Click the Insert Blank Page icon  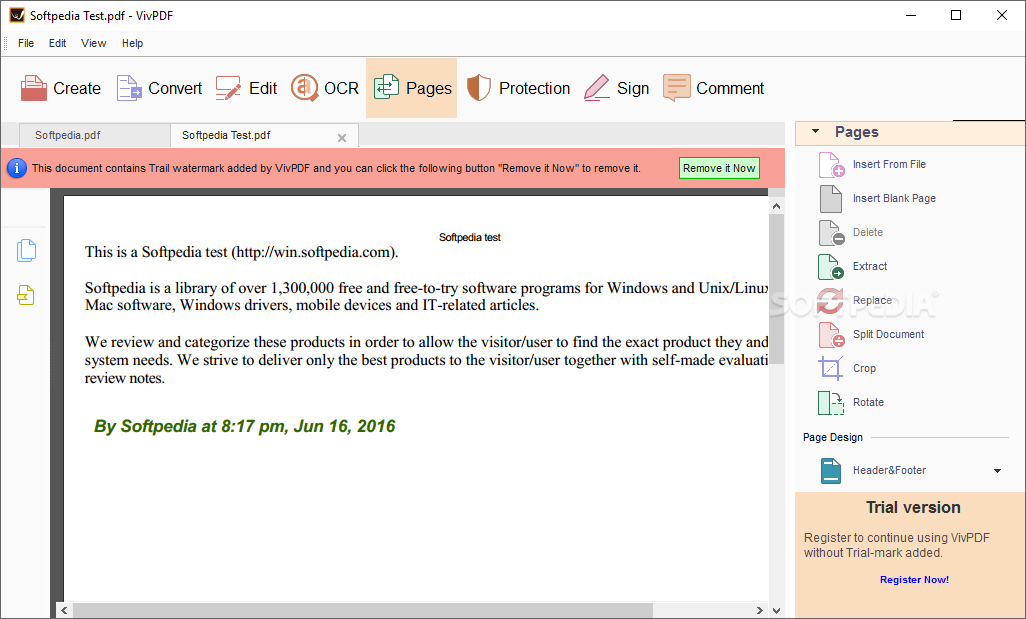coord(831,198)
